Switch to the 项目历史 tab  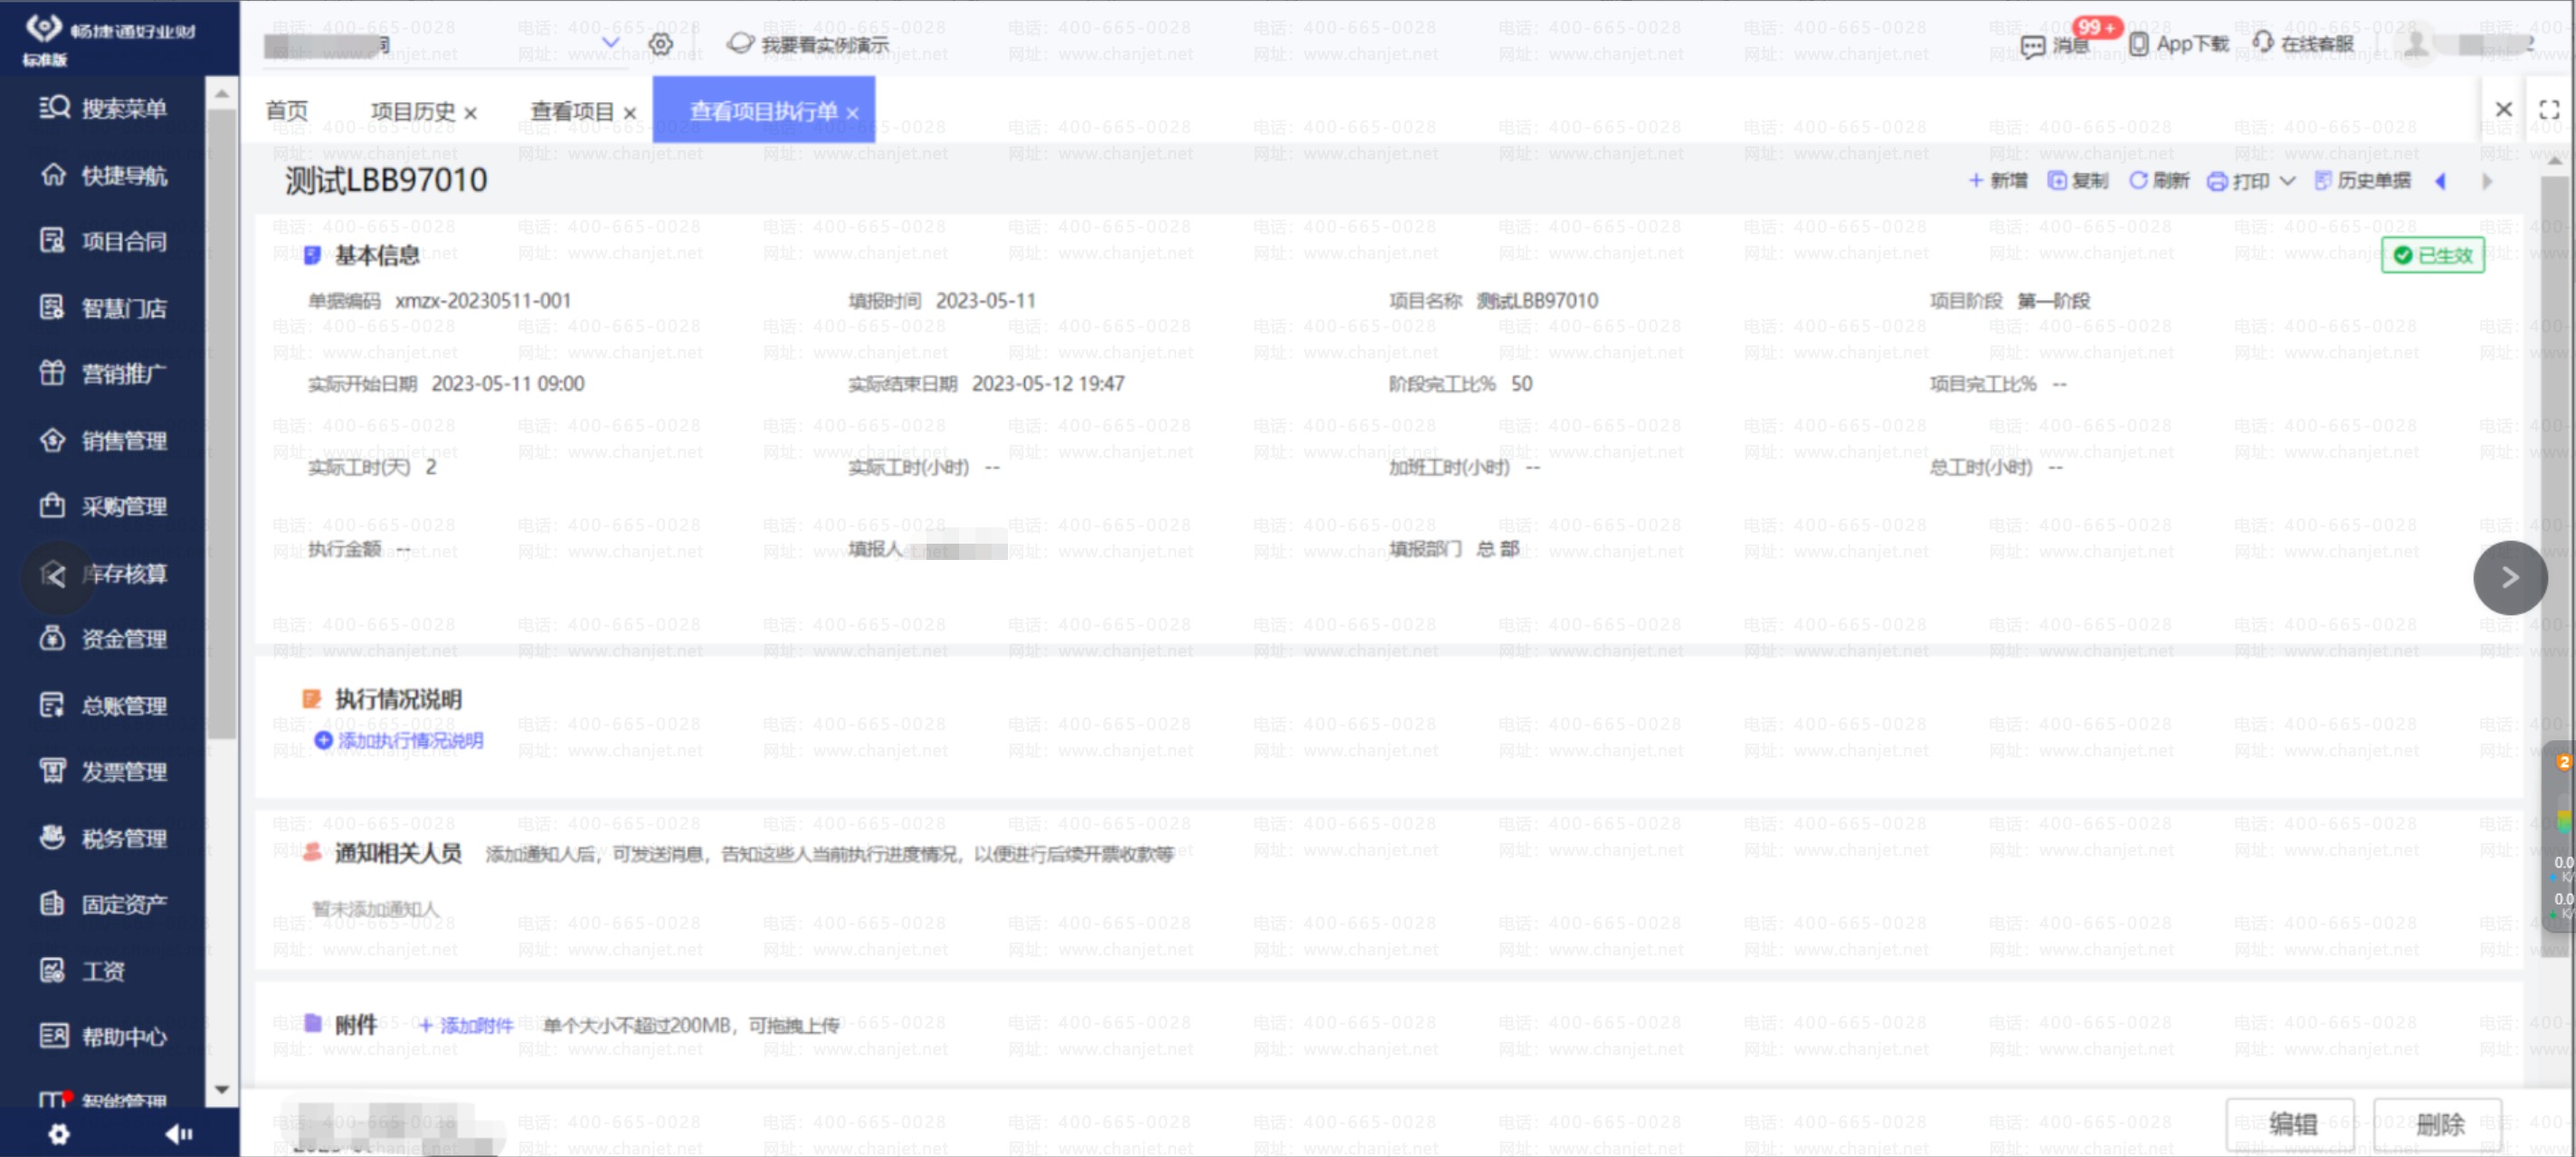(x=412, y=111)
